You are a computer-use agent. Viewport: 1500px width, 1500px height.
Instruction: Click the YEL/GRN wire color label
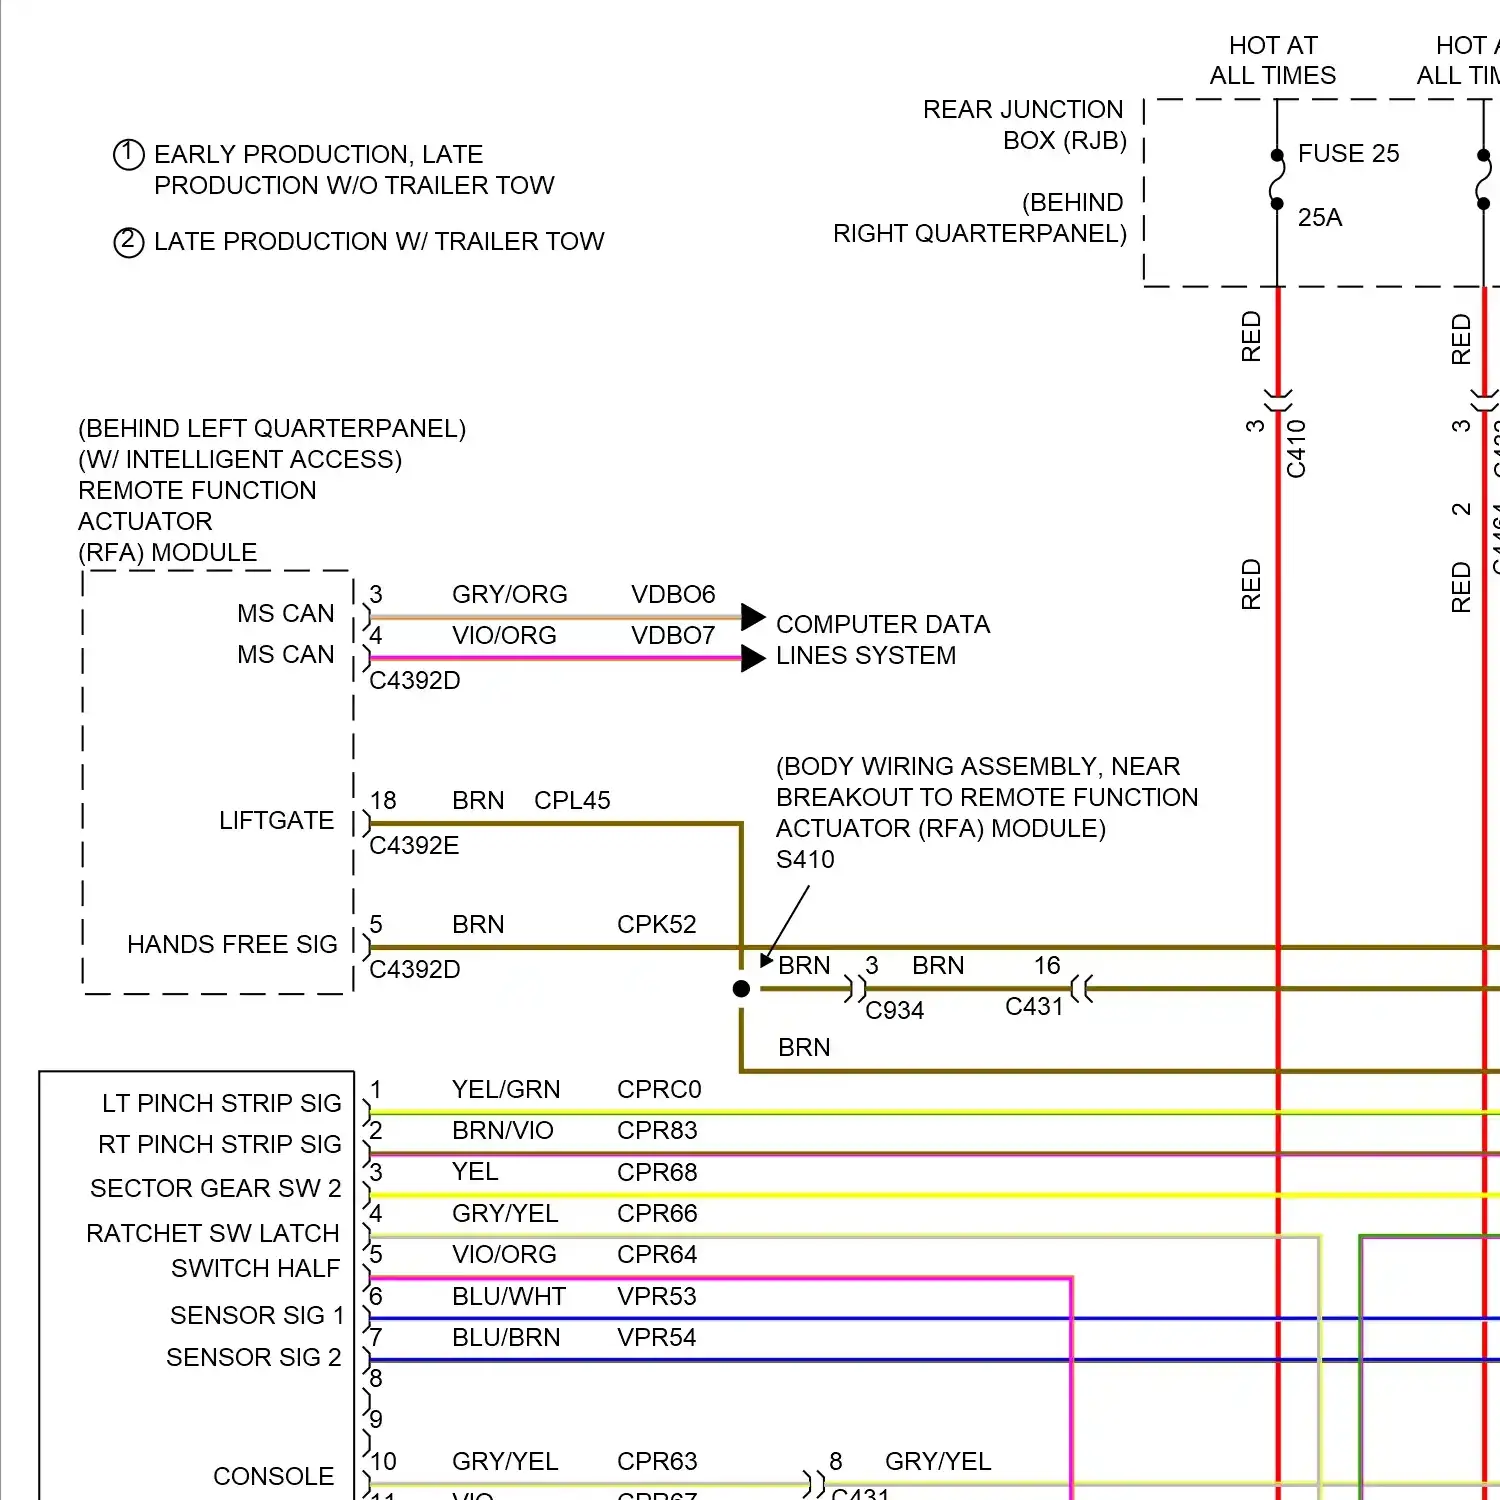click(x=506, y=1089)
